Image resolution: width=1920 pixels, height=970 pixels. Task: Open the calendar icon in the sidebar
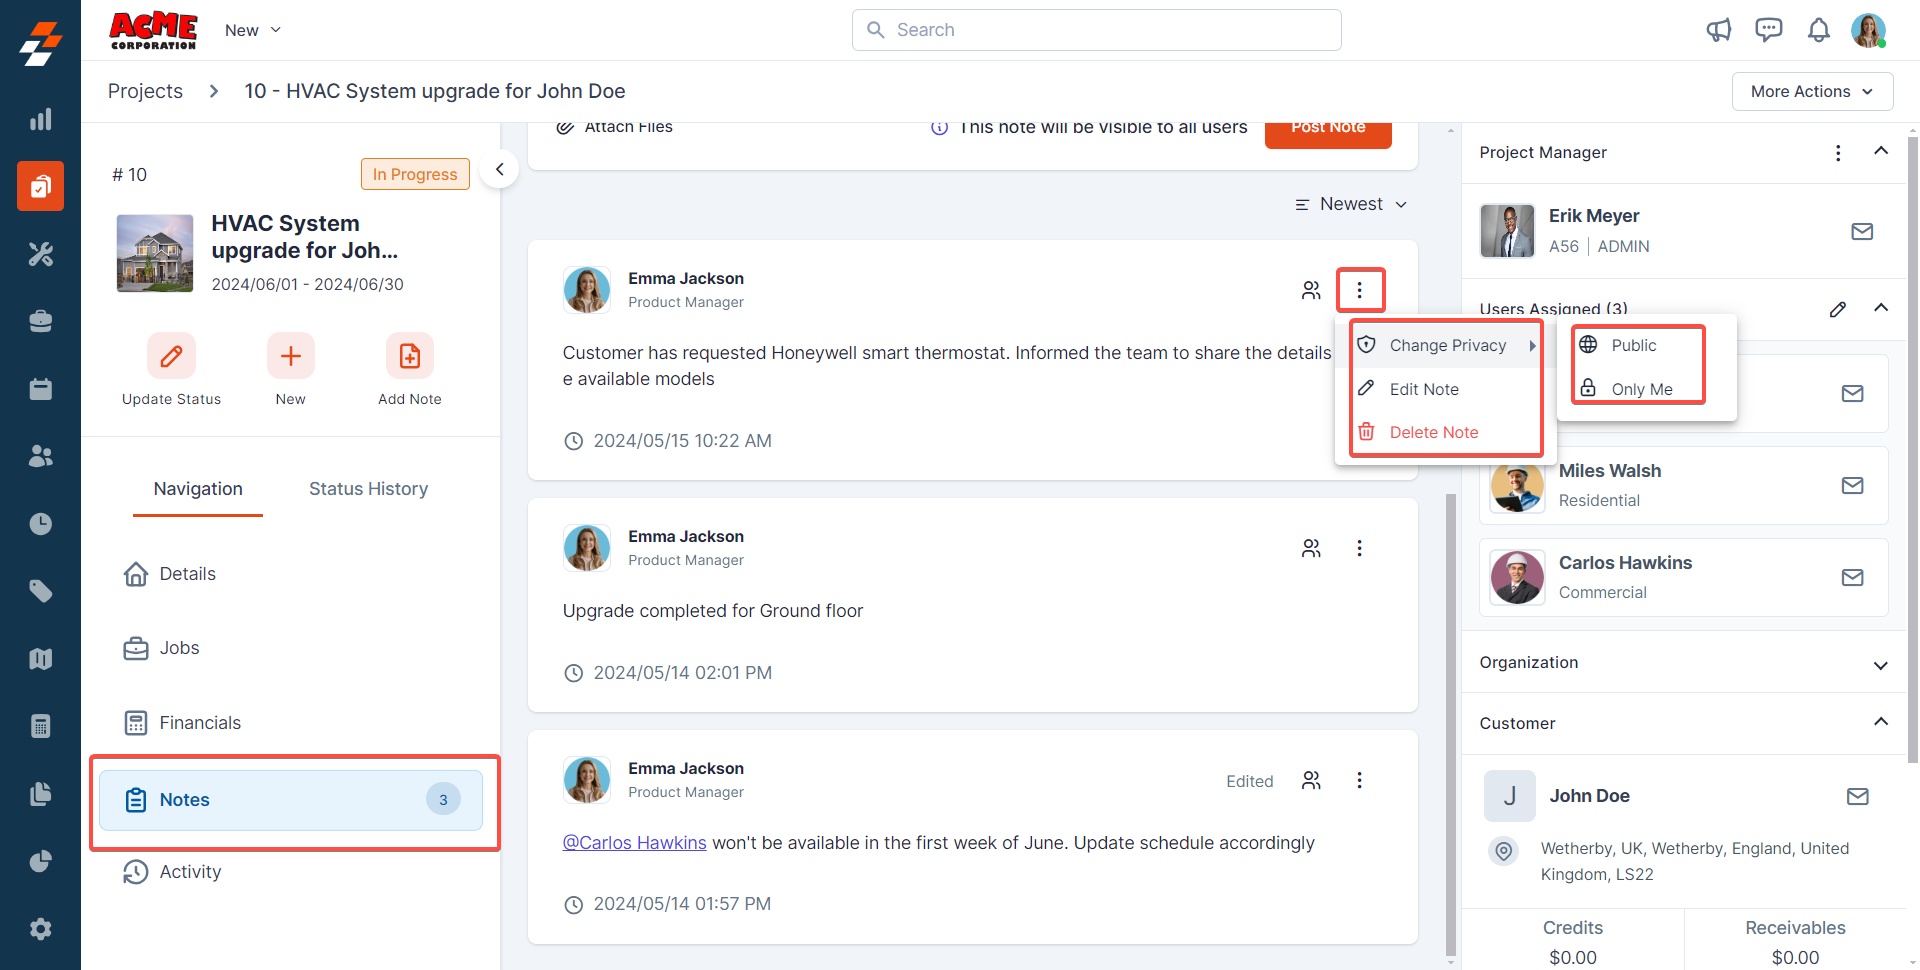tap(40, 389)
